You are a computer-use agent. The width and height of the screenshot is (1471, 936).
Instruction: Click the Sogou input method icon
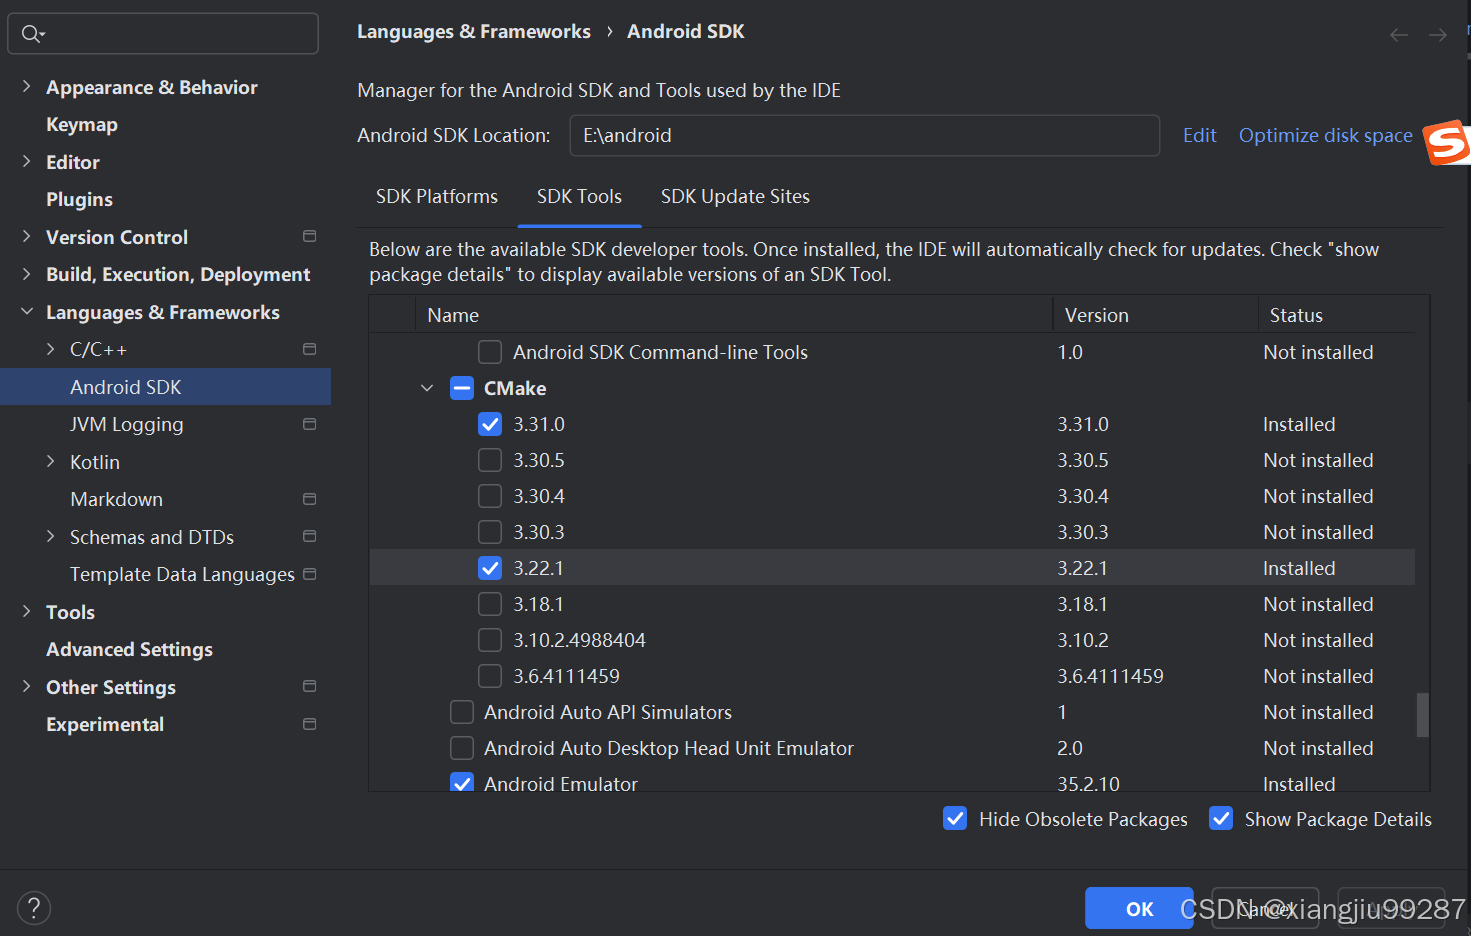pos(1447,142)
